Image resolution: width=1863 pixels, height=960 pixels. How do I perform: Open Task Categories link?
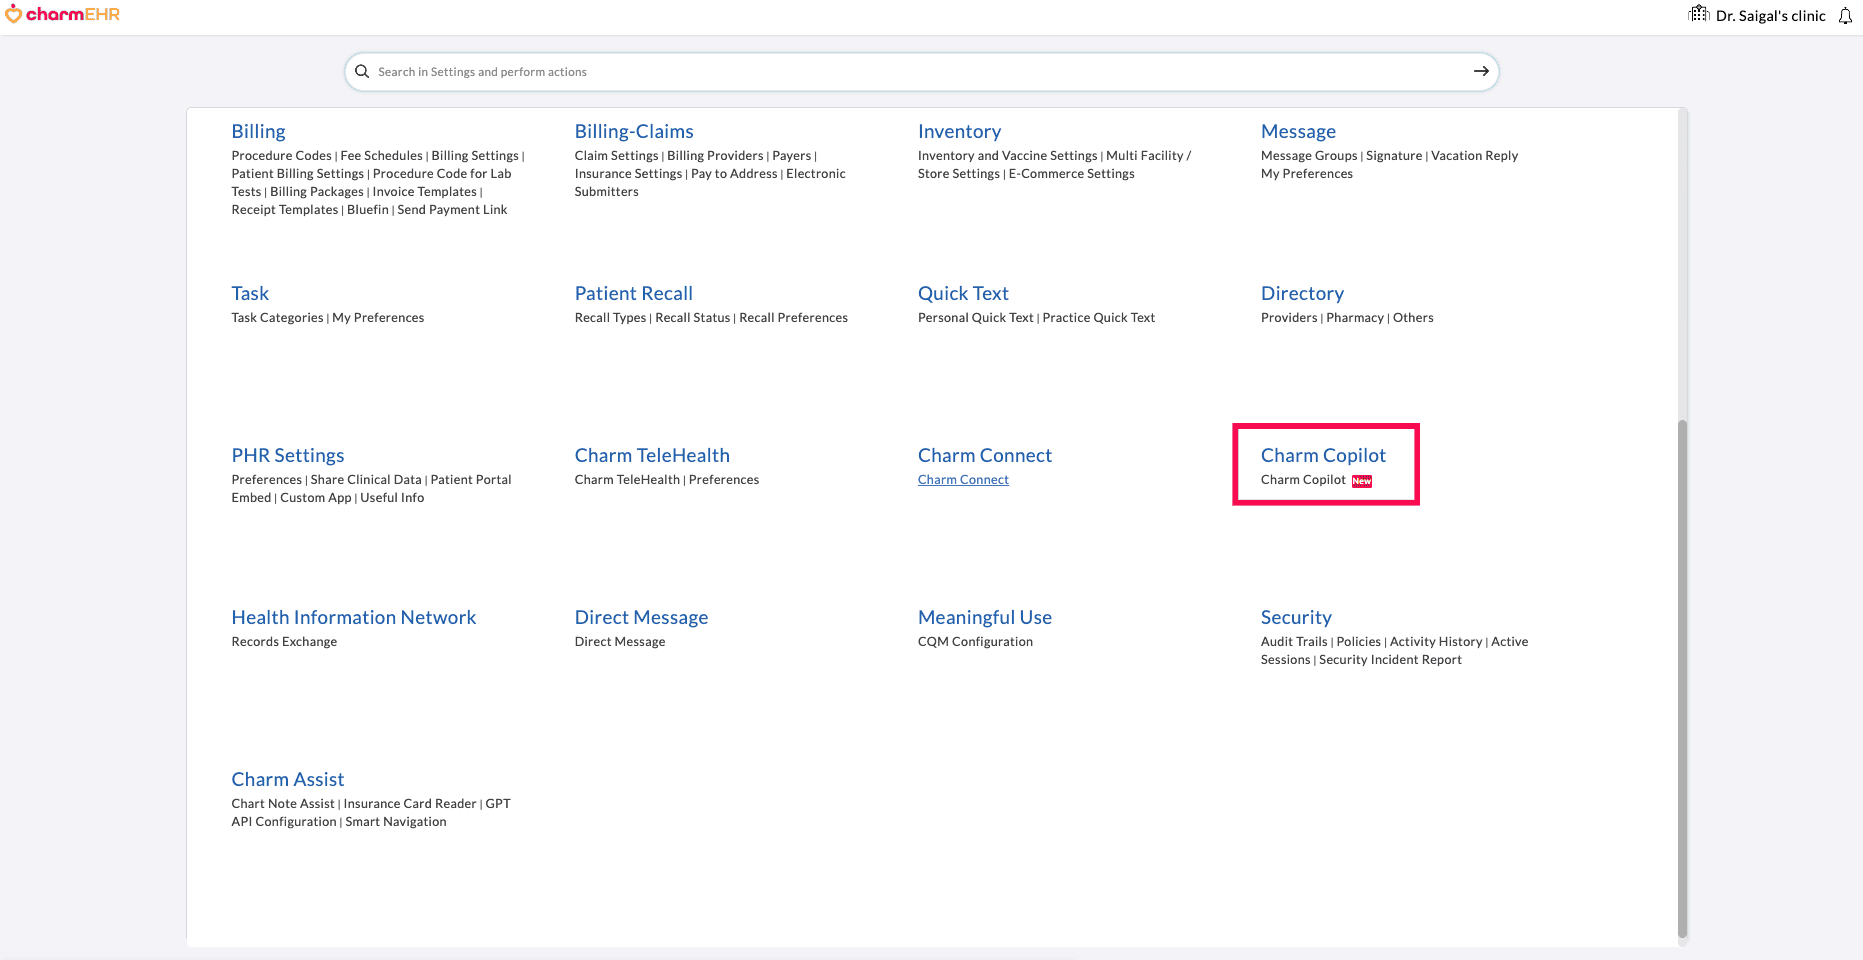(277, 317)
